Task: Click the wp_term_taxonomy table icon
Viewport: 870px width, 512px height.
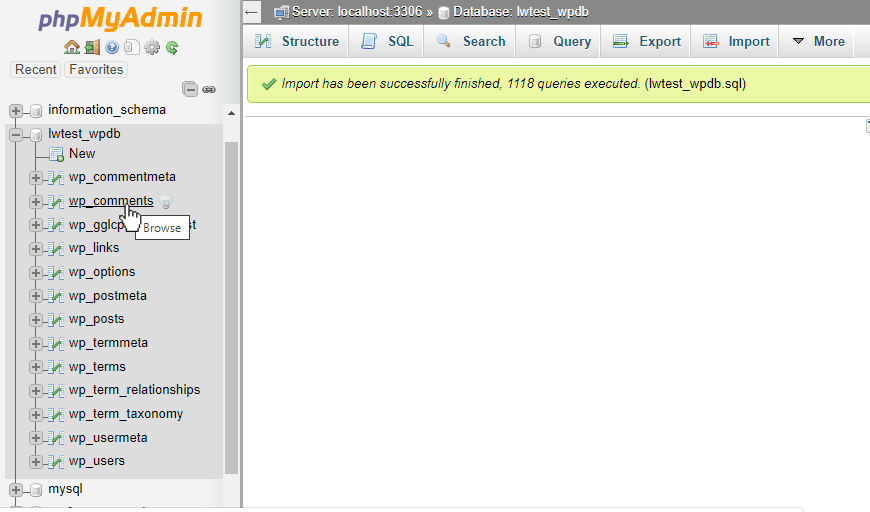Action: coord(55,414)
